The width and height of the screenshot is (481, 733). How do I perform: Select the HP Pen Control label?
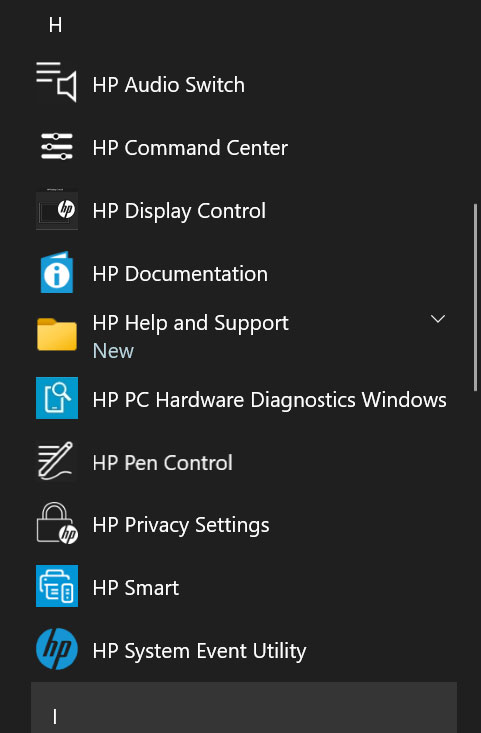[x=163, y=463]
